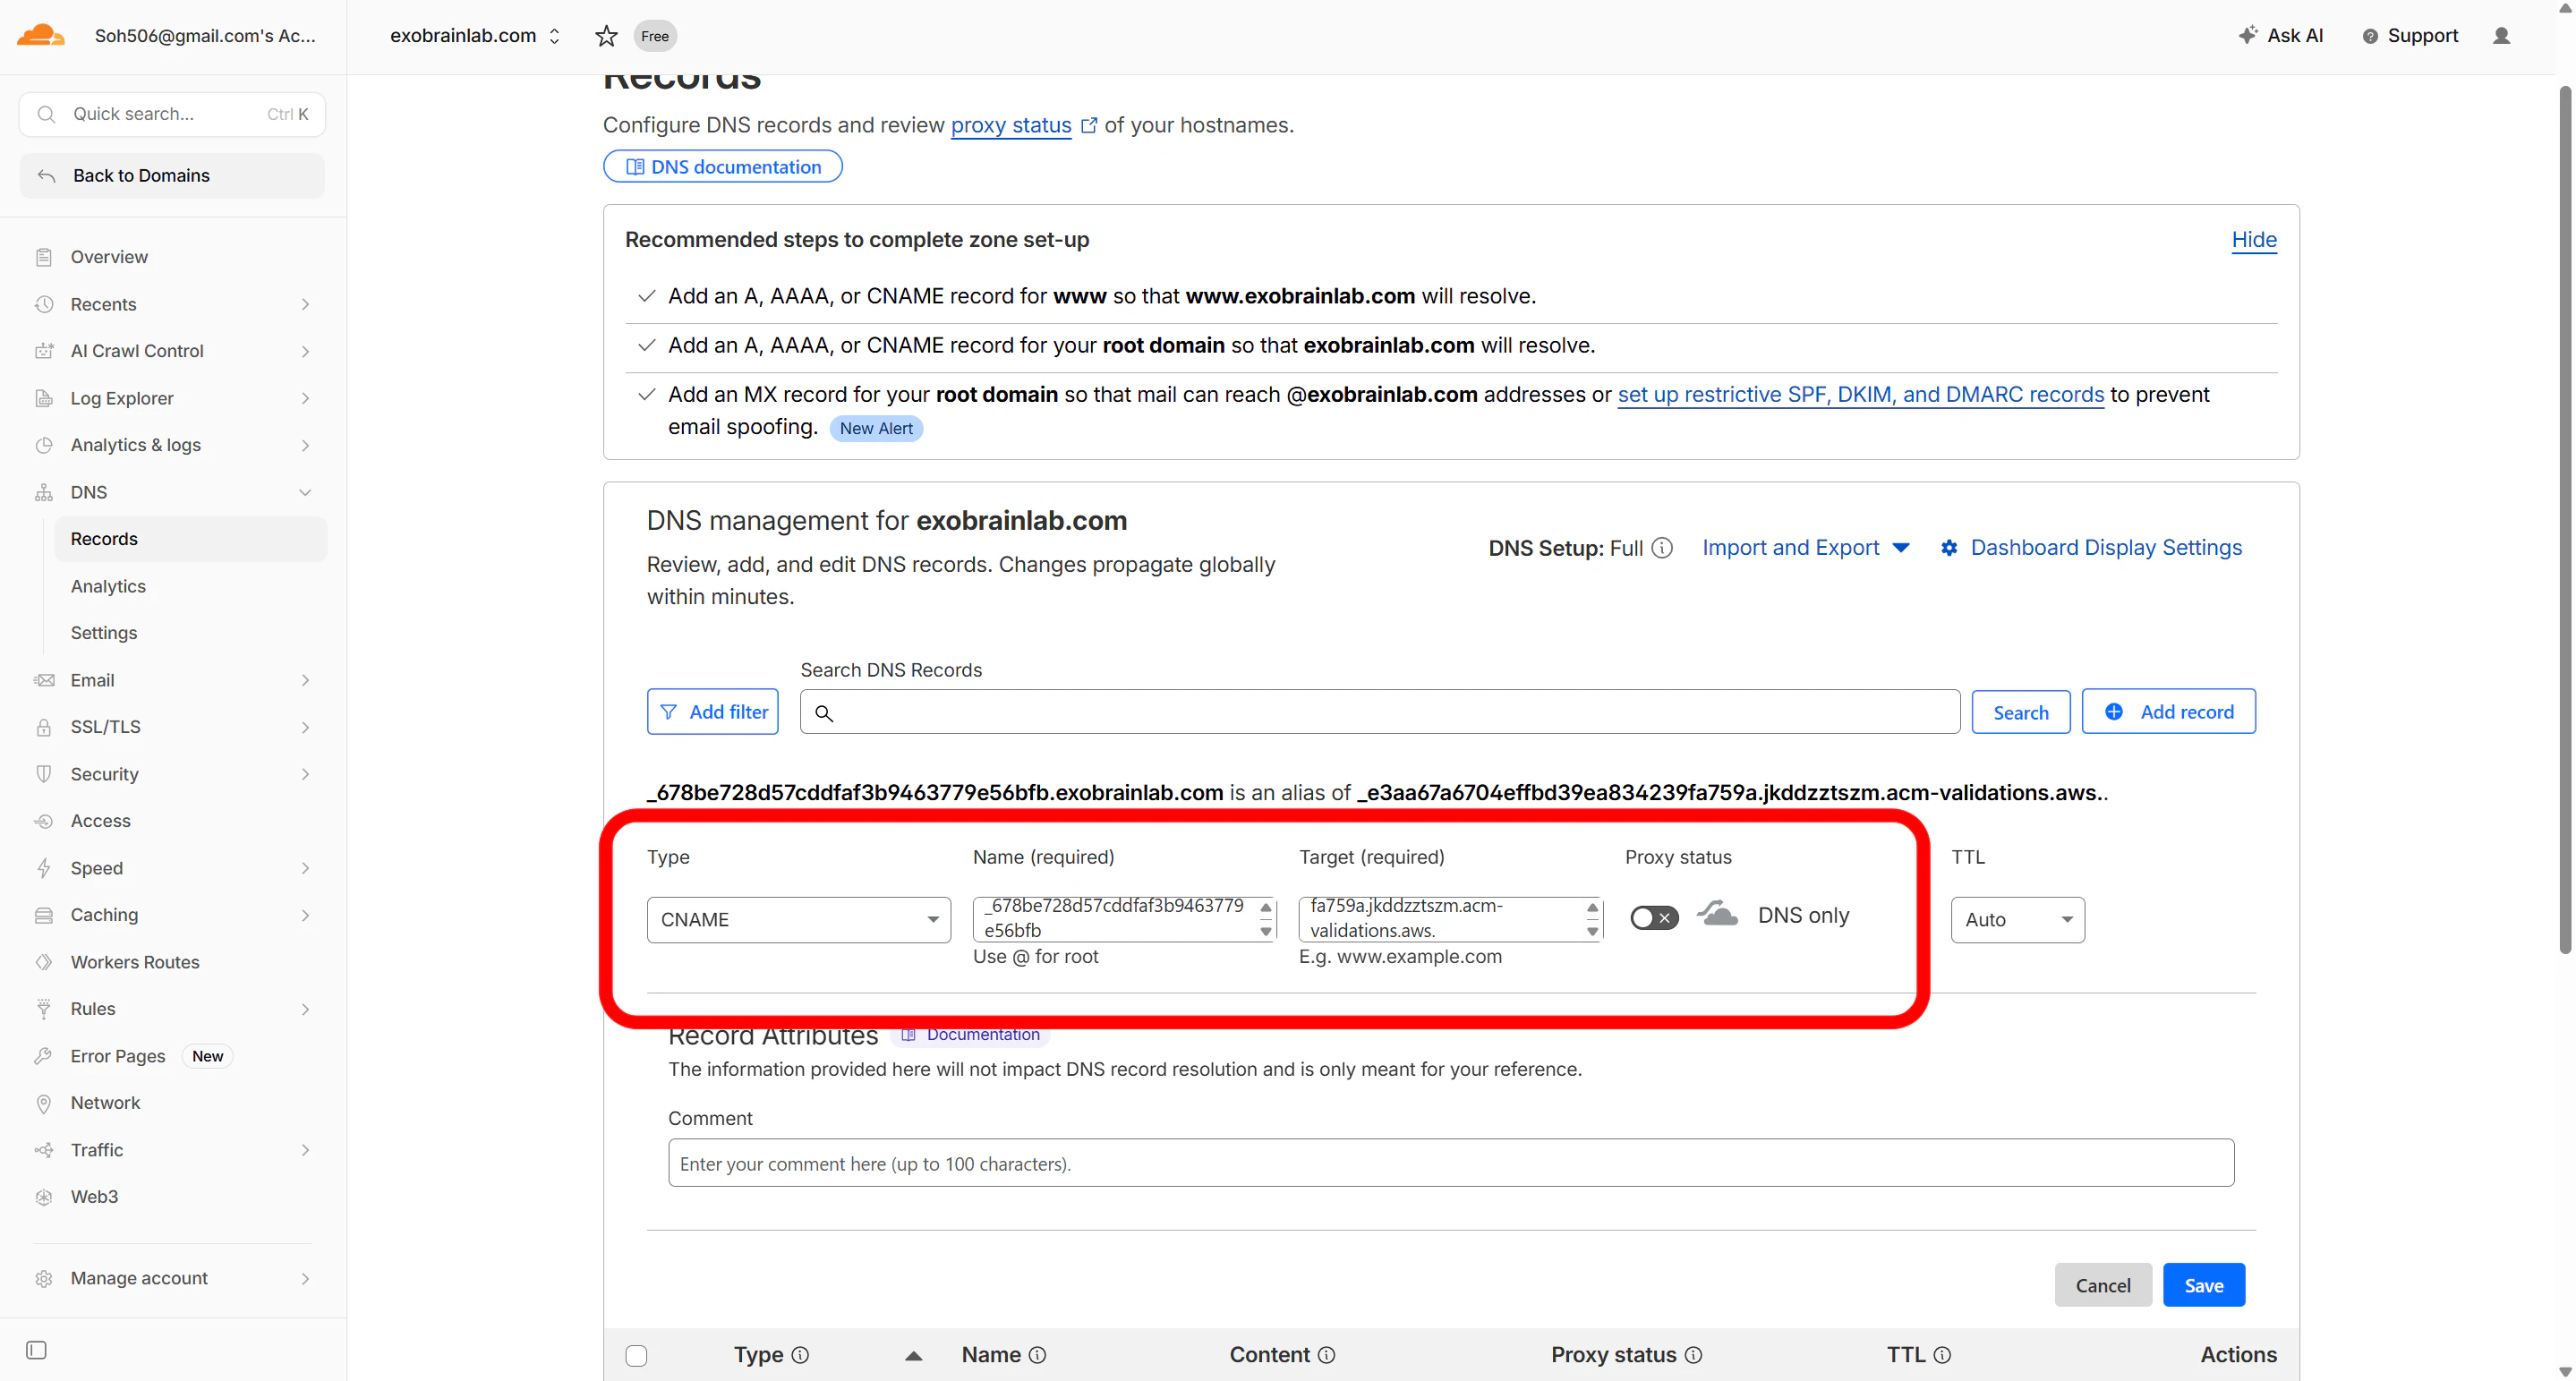
Task: Click the page vertical scrollbar
Action: point(2565,520)
